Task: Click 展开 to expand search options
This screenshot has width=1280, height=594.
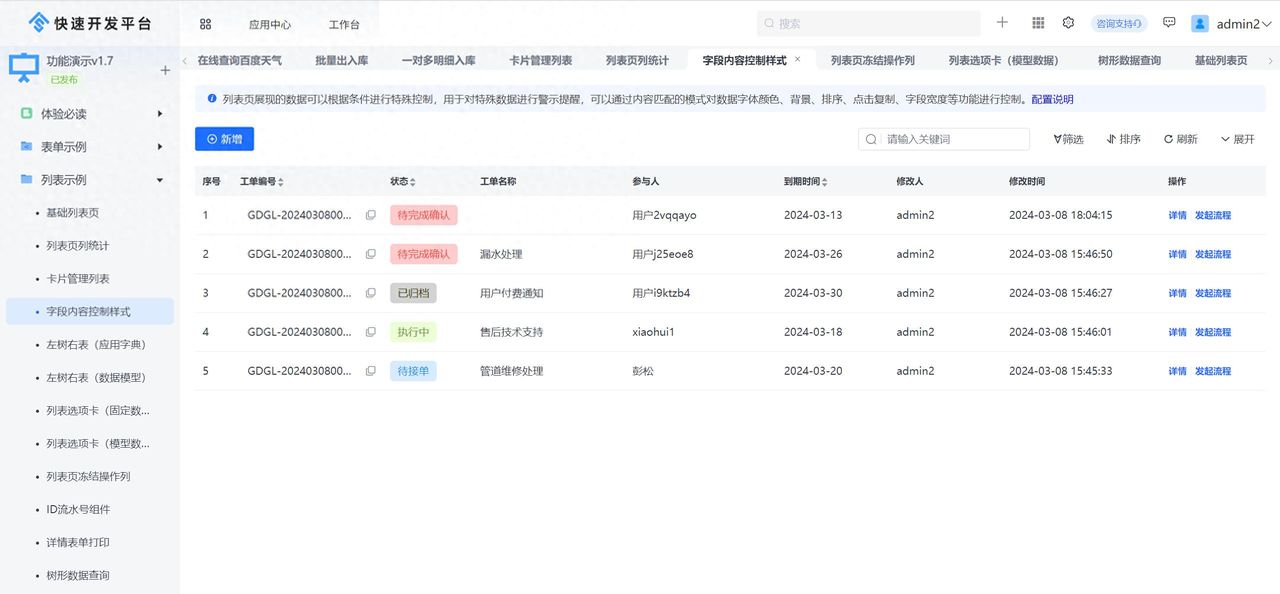Action: 1238,139
